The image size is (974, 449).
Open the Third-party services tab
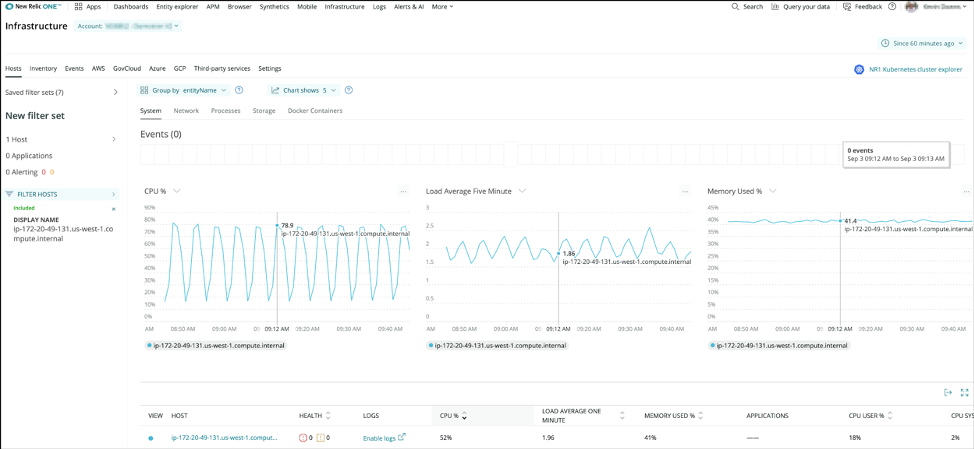pyautogui.click(x=222, y=68)
